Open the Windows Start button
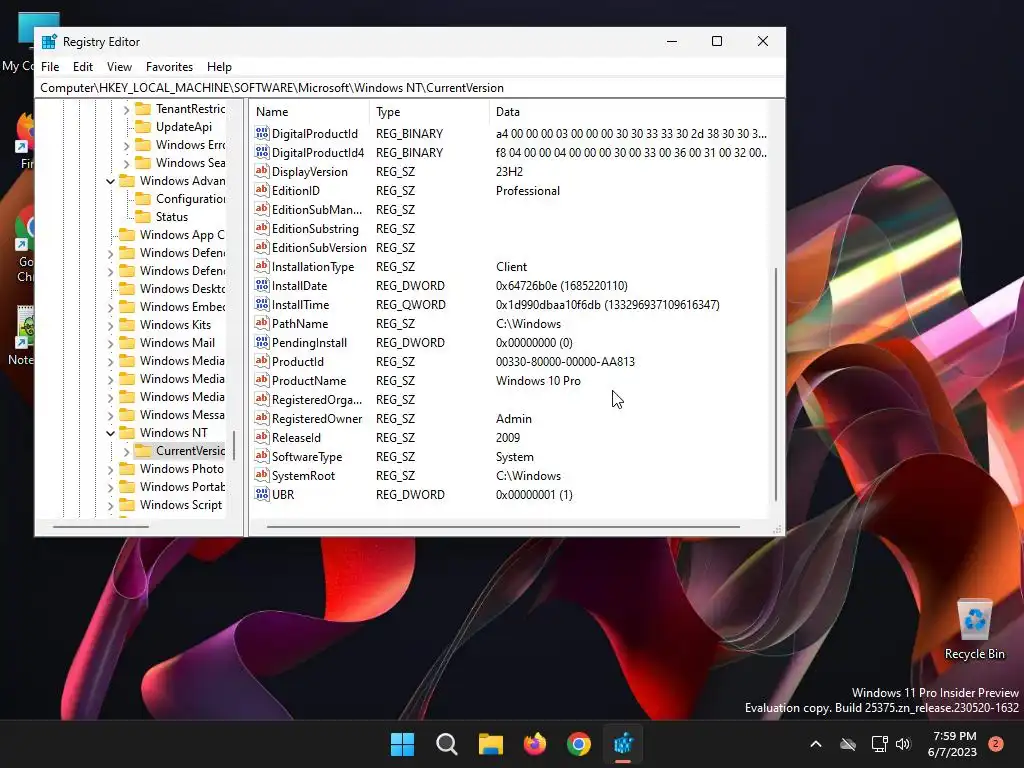This screenshot has width=1024, height=768. click(x=402, y=744)
